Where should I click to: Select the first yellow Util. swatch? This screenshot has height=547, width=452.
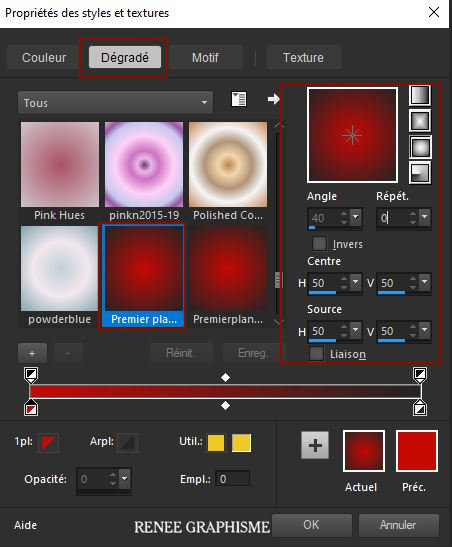point(216,443)
